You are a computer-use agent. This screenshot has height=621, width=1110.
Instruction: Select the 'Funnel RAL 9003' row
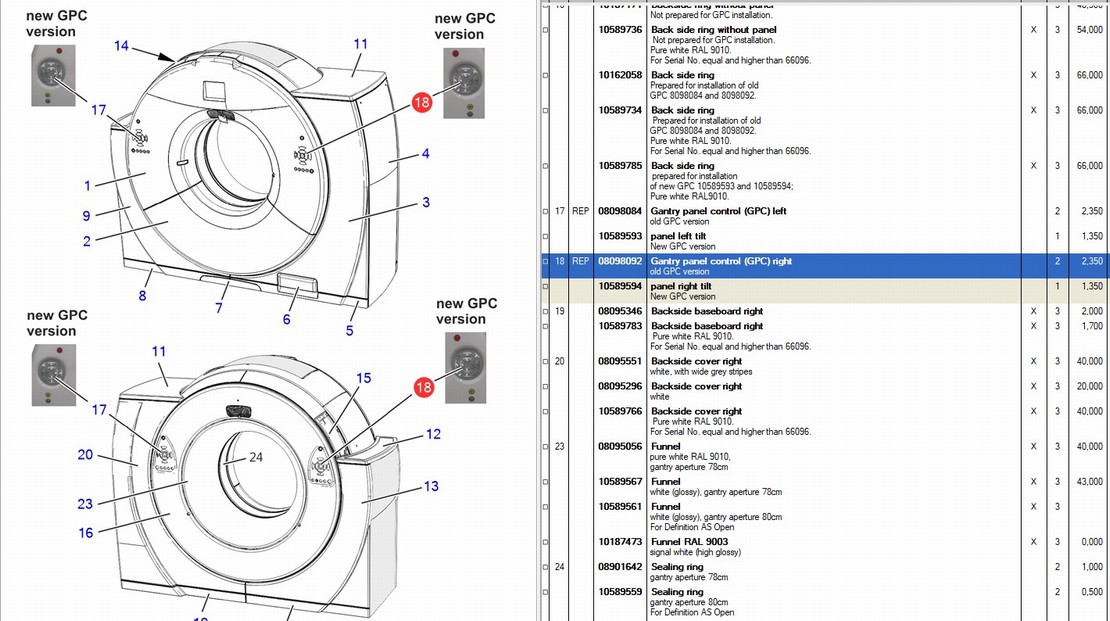pos(823,547)
